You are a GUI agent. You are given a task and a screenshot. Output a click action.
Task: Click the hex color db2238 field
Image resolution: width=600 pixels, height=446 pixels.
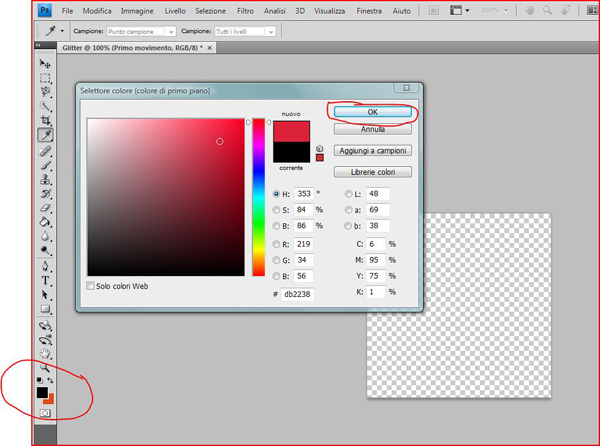(297, 294)
